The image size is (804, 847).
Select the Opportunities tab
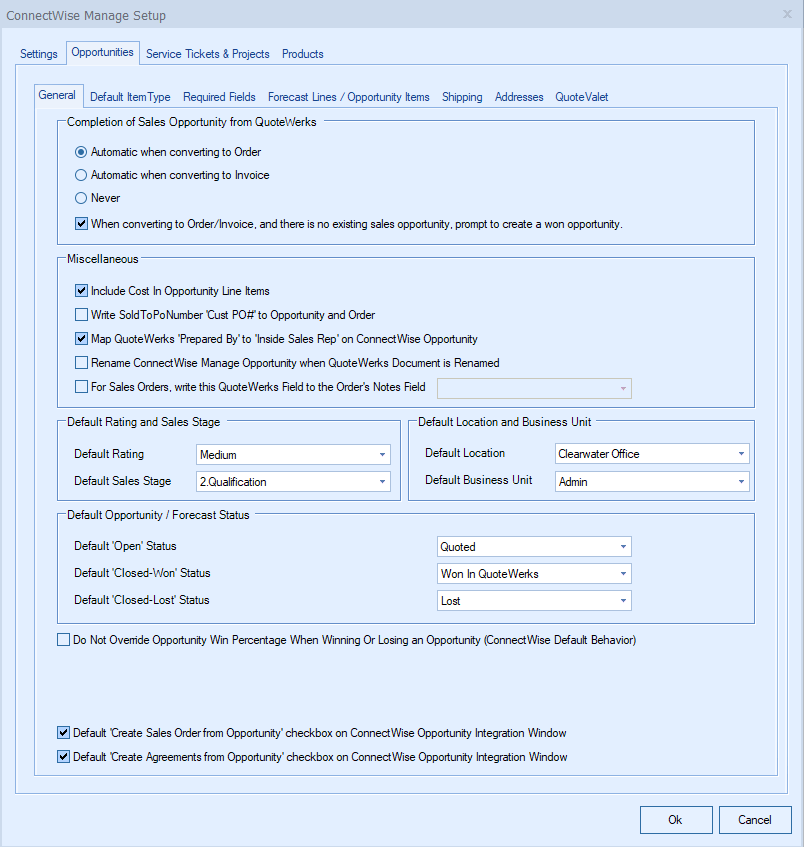tap(103, 52)
